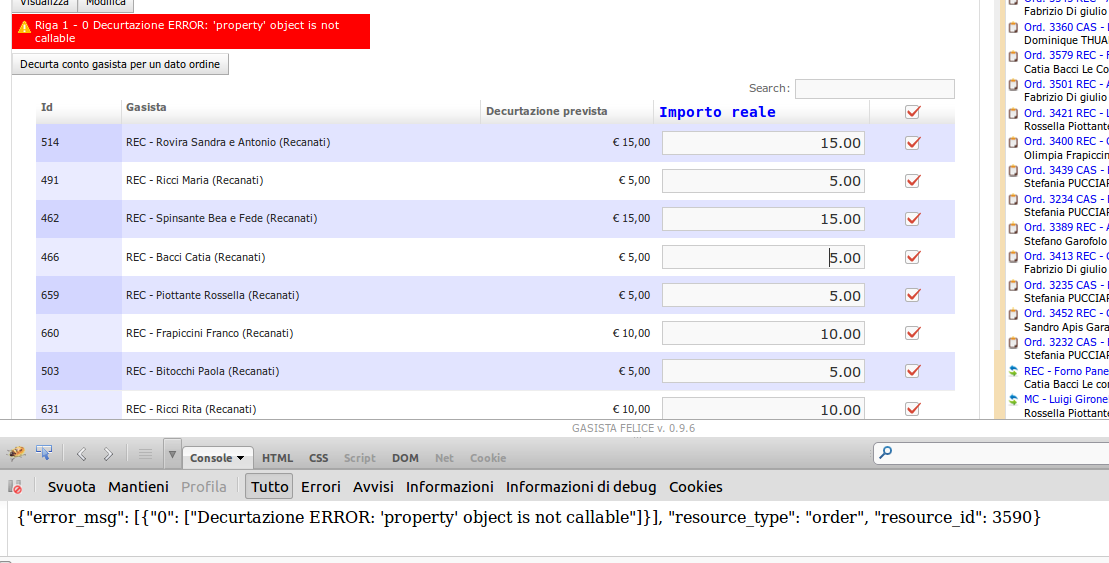Open the Firebug lines menu icon

point(145,454)
